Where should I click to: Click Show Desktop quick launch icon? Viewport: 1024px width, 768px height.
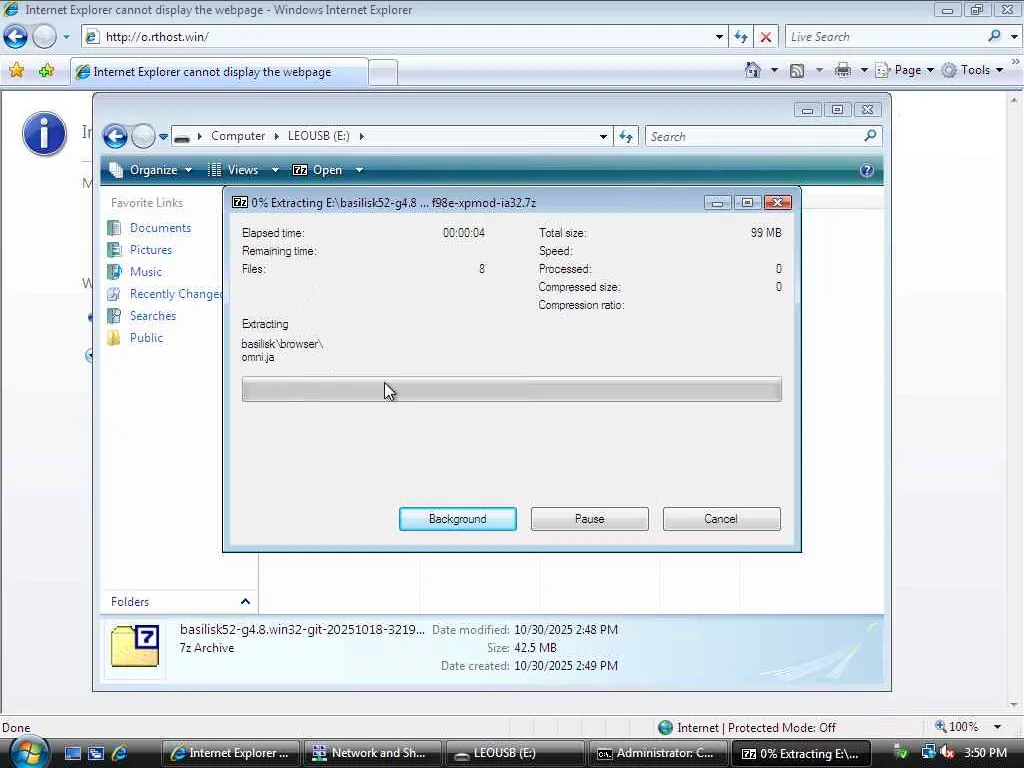pos(72,753)
